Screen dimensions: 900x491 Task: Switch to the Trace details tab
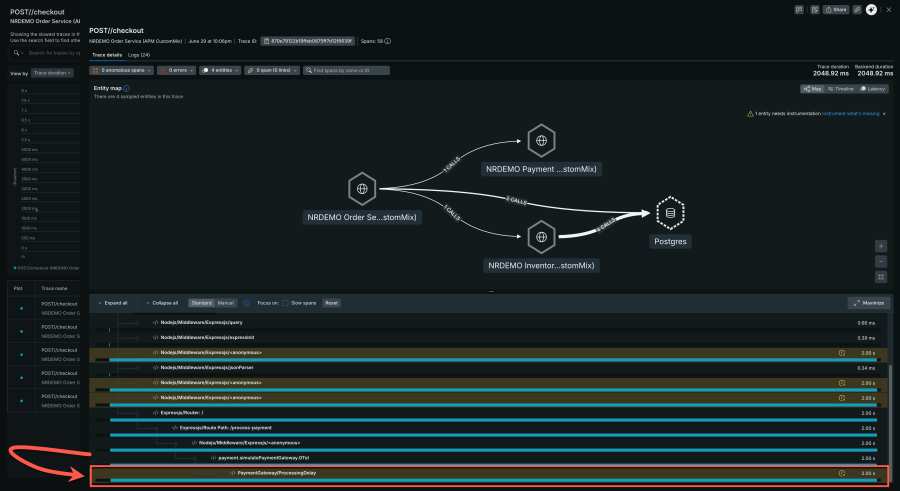pyautogui.click(x=107, y=55)
